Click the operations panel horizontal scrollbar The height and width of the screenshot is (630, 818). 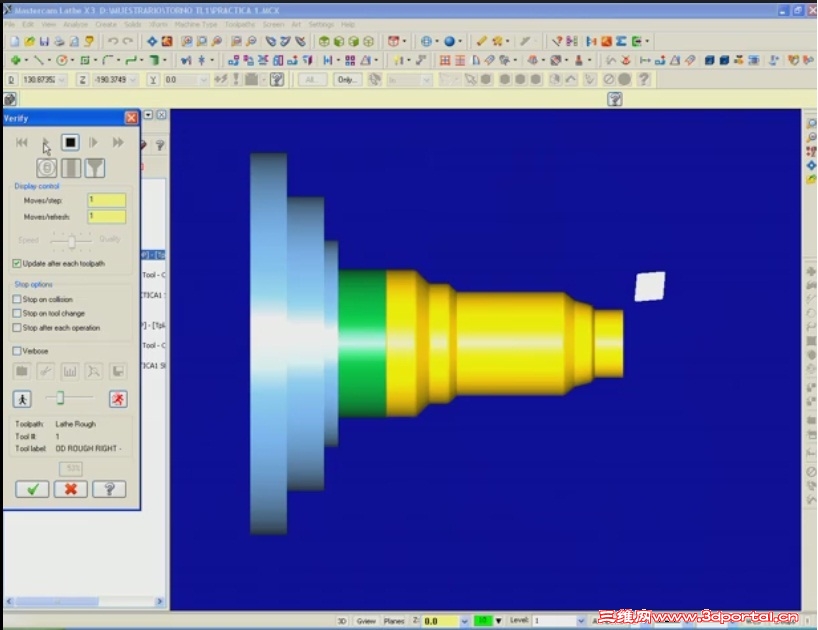point(85,601)
